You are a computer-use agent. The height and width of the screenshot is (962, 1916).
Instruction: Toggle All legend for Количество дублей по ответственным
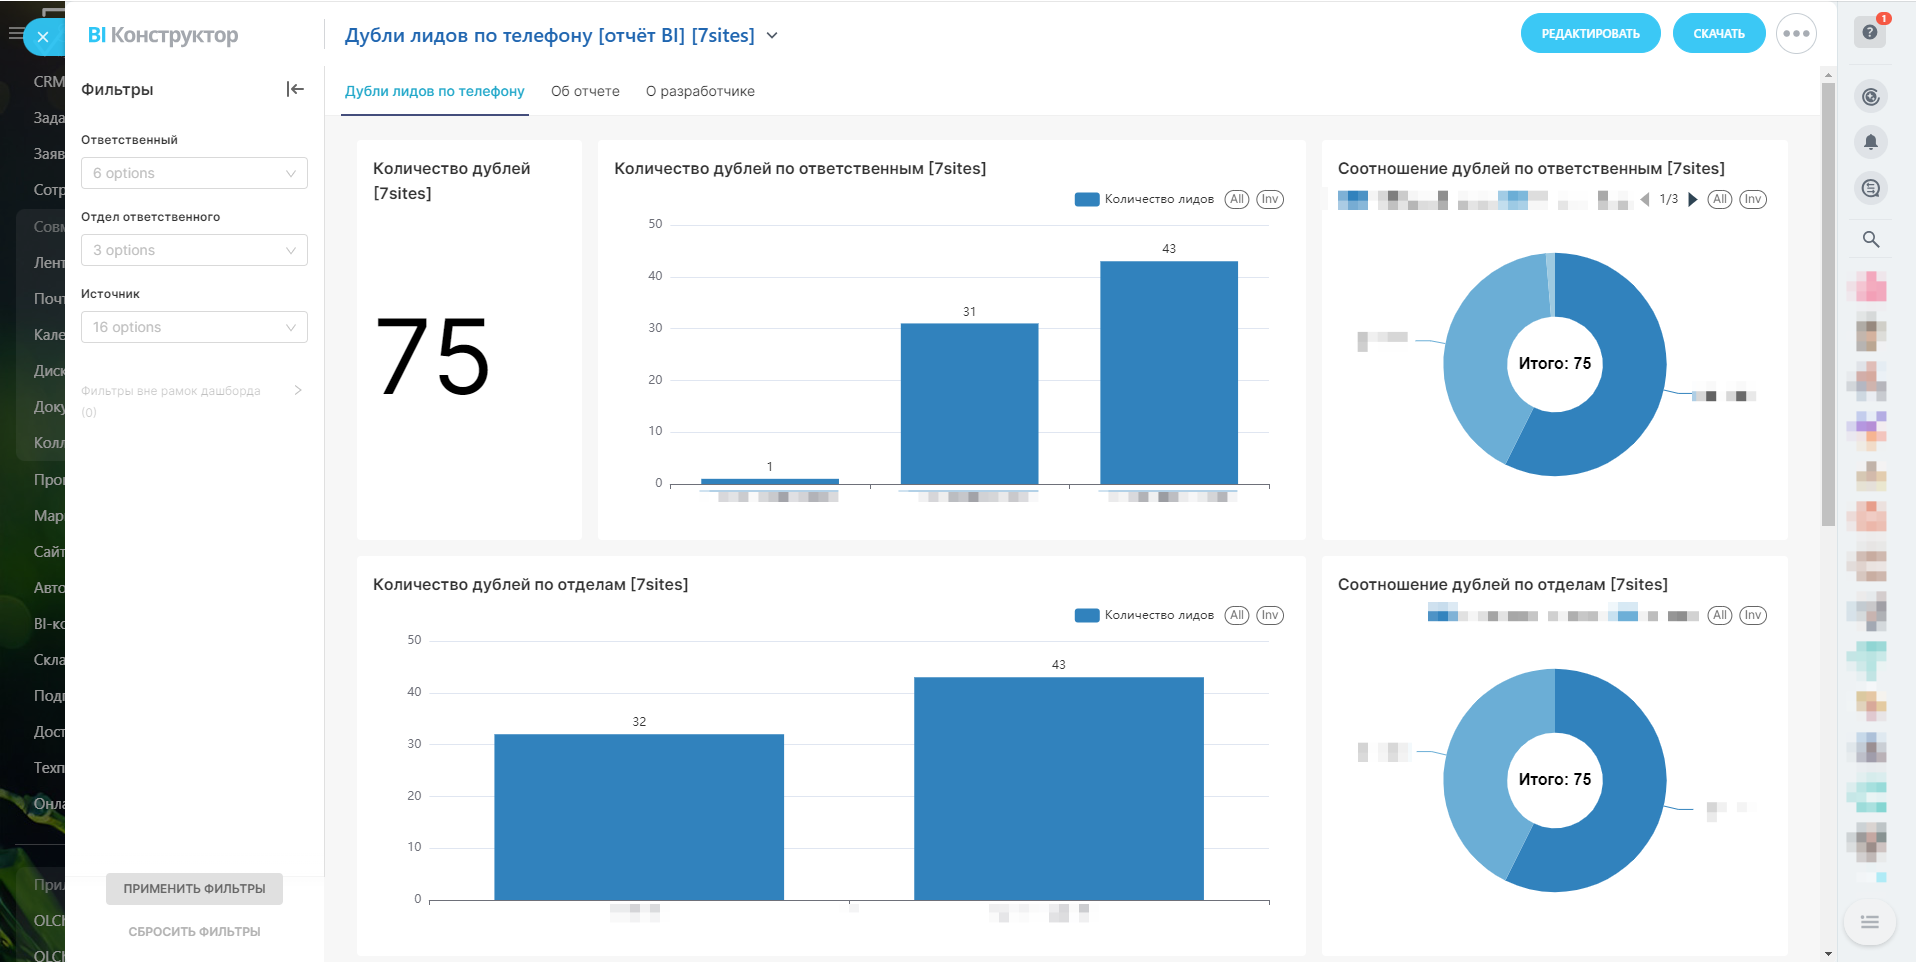pyautogui.click(x=1237, y=199)
